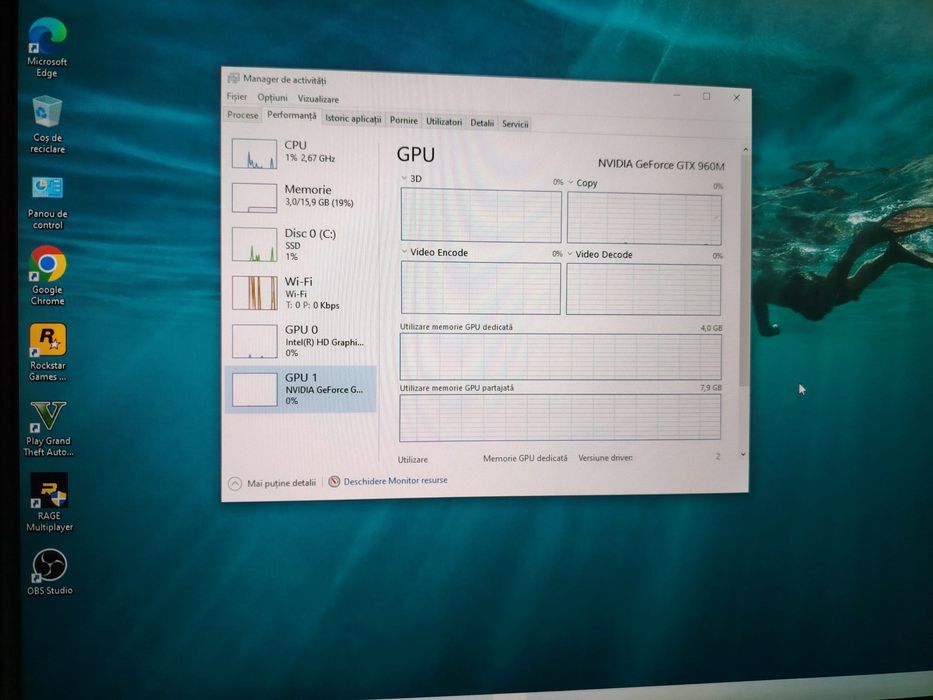This screenshot has width=933, height=700.
Task: Collapse with Mai puține detalii button
Action: pos(273,483)
